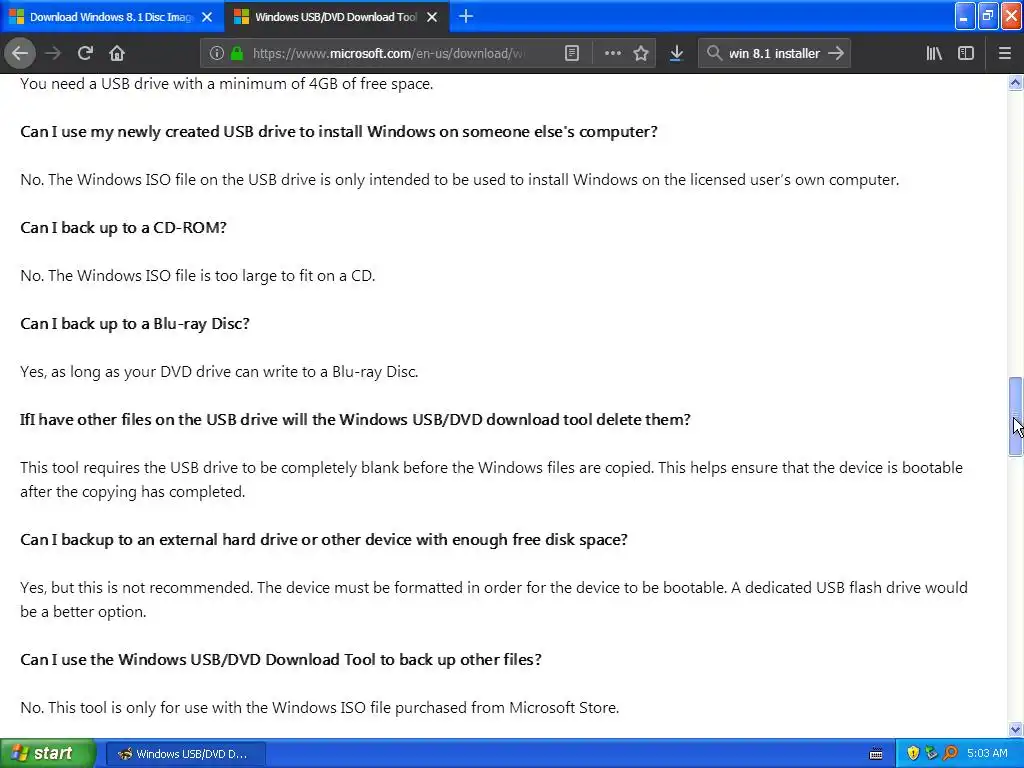This screenshot has width=1024, height=768.
Task: Click the Windows USB/DVD taskbar button
Action: 185,754
